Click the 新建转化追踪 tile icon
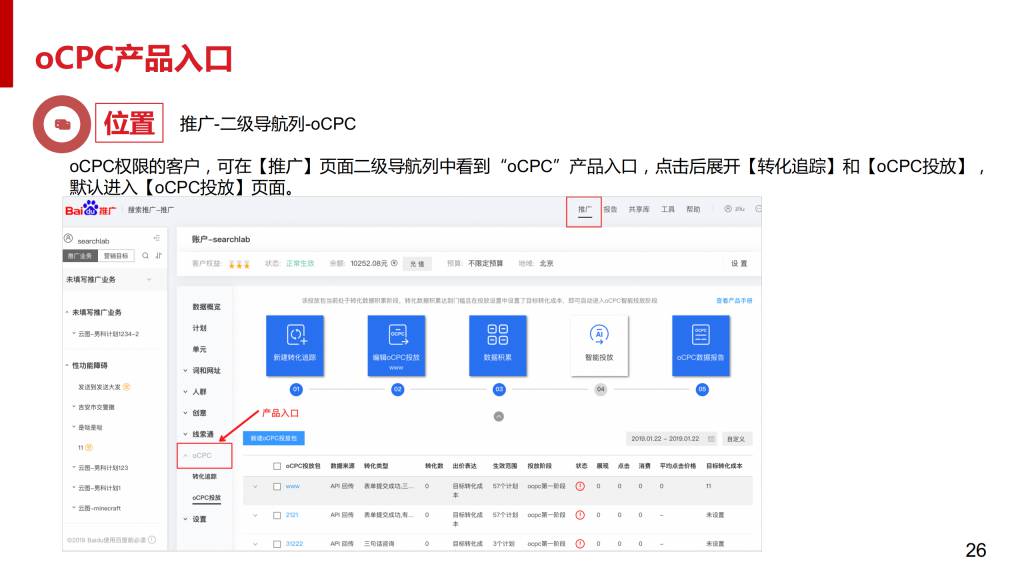 pyautogui.click(x=295, y=335)
